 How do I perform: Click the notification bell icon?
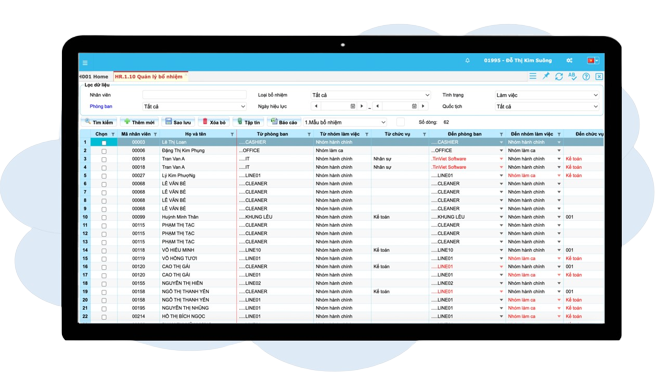[467, 61]
